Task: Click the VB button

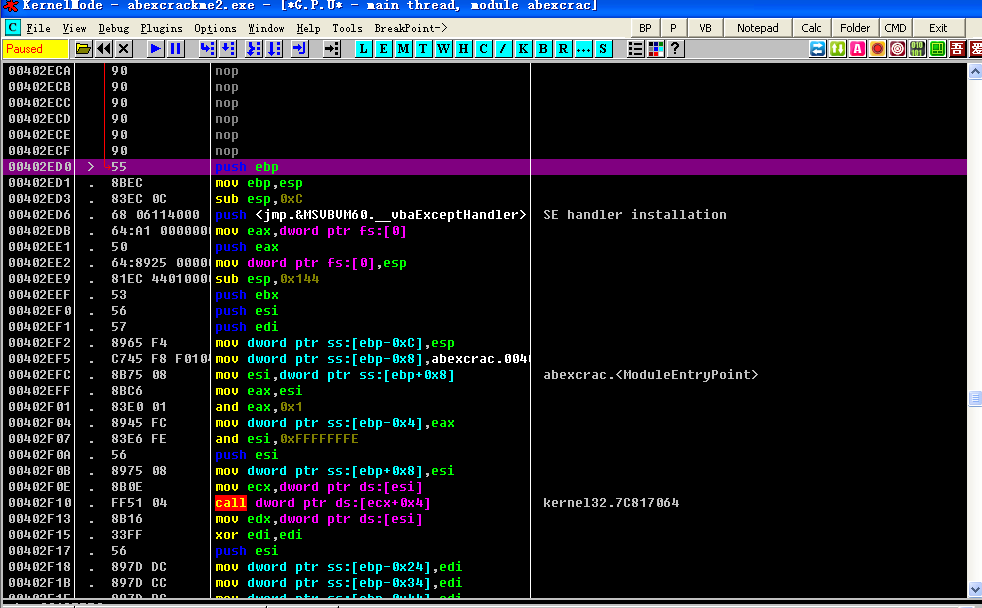Action: click(x=705, y=28)
